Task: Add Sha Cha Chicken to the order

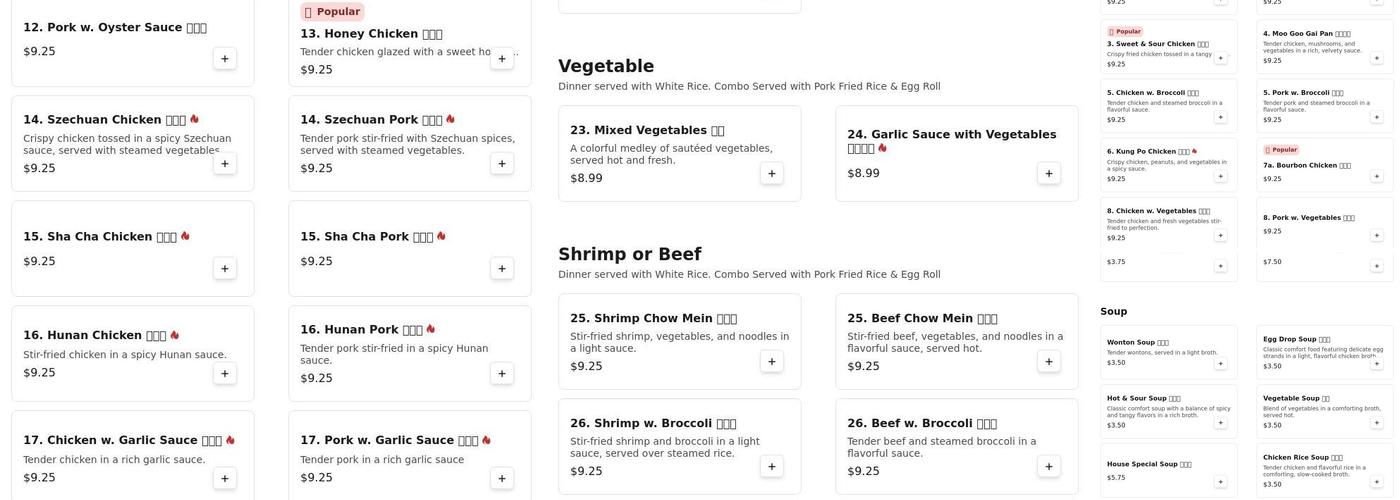Action: coord(224,268)
